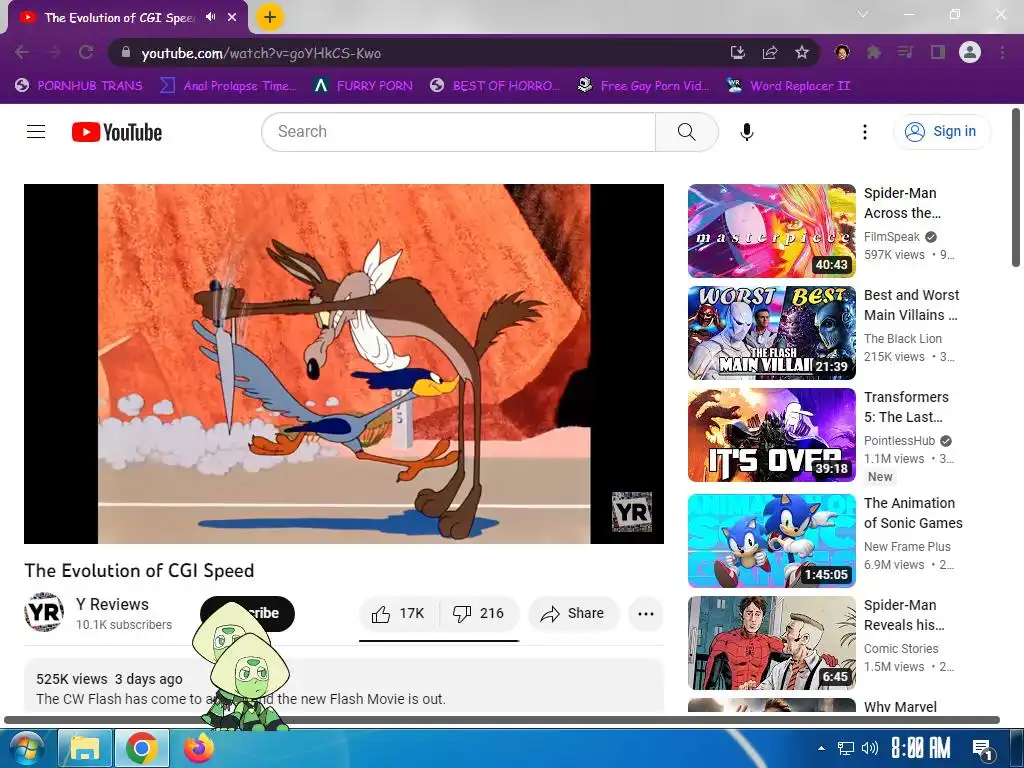Open File Explorer from taskbar
Screen dimensions: 1024x768
click(x=85, y=748)
